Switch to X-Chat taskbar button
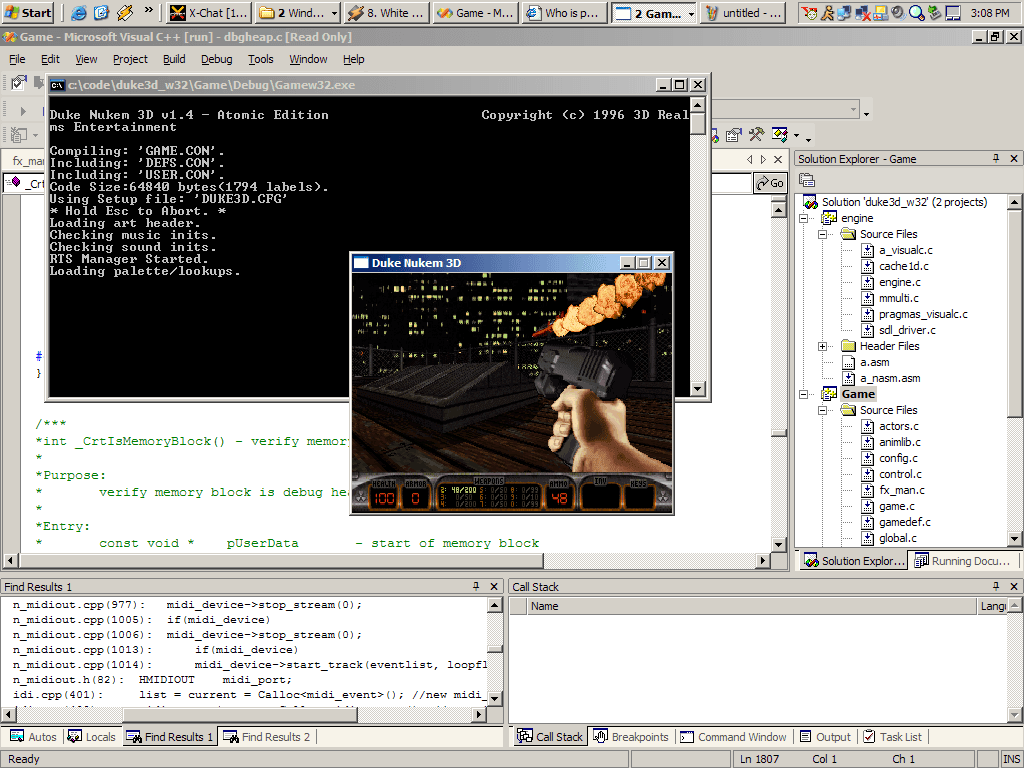This screenshot has width=1024, height=768. 209,13
